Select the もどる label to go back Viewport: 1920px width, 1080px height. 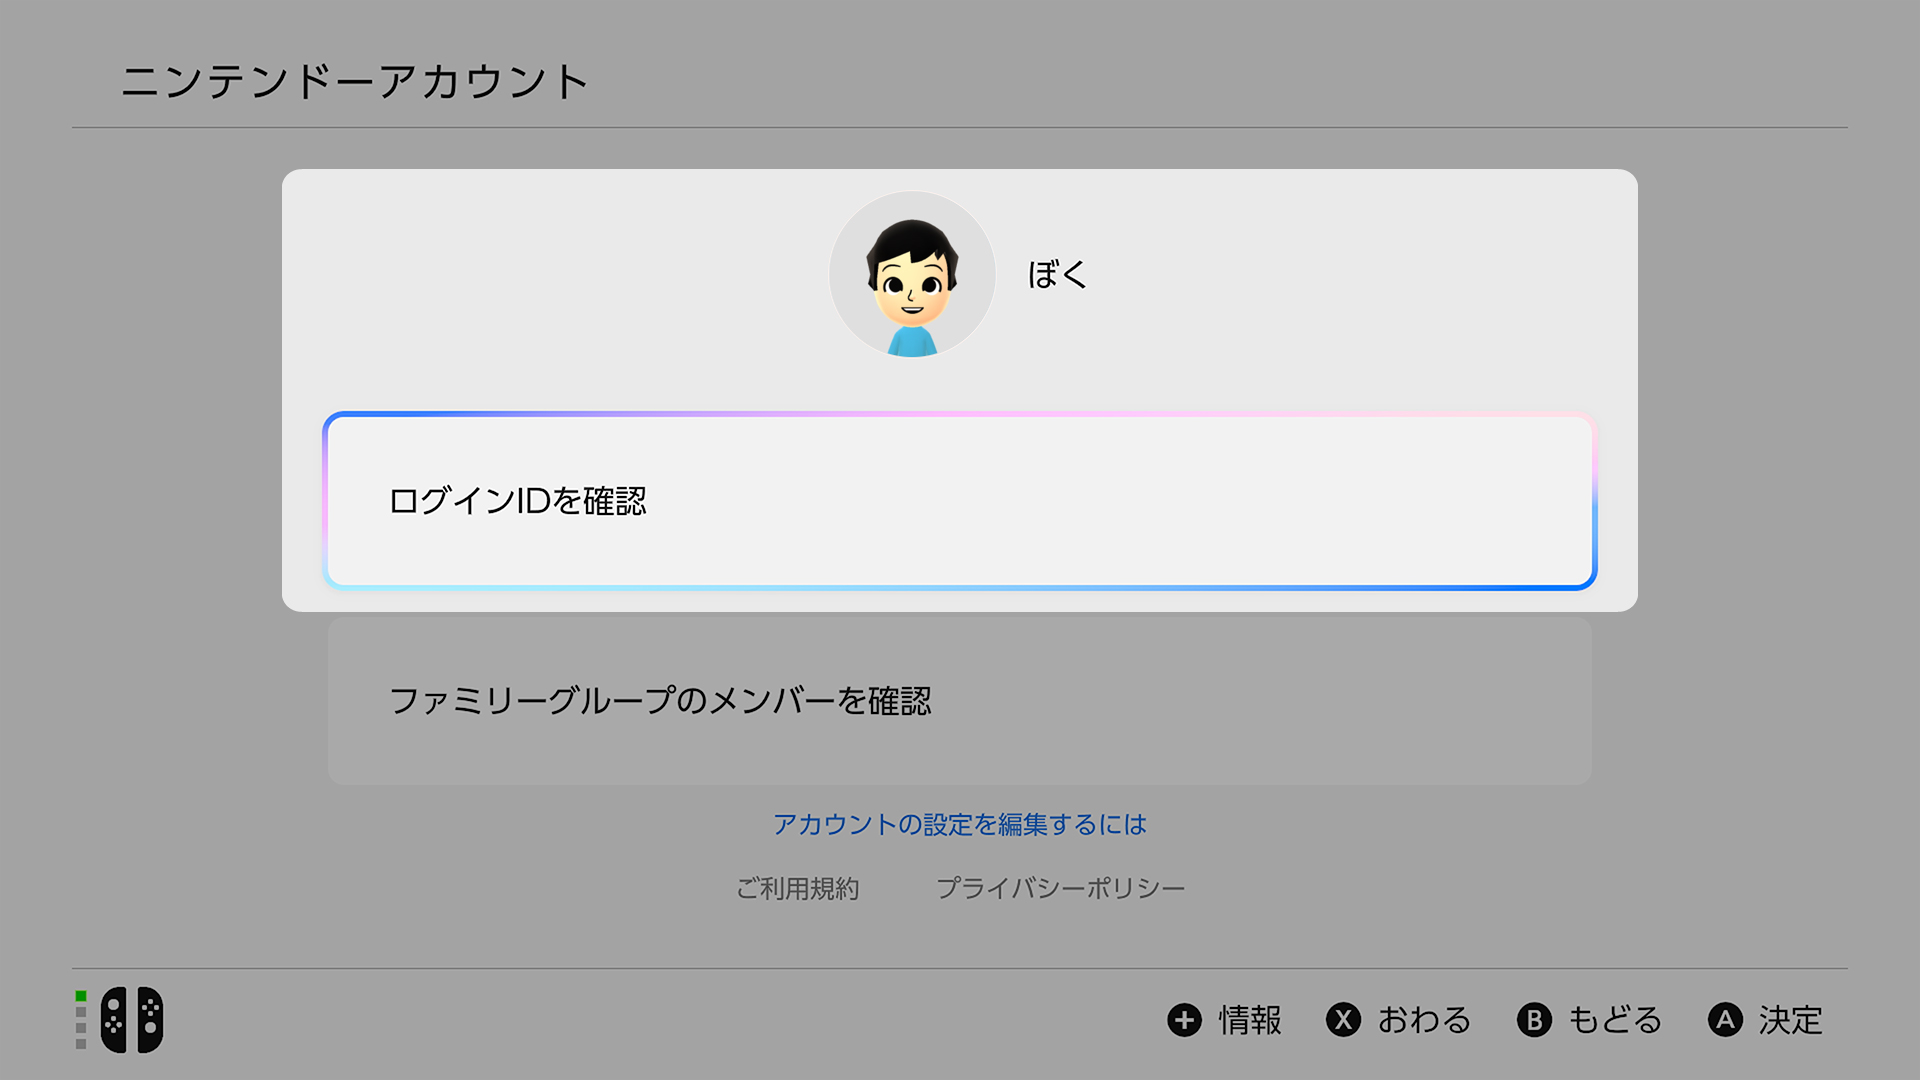coord(1615,1020)
